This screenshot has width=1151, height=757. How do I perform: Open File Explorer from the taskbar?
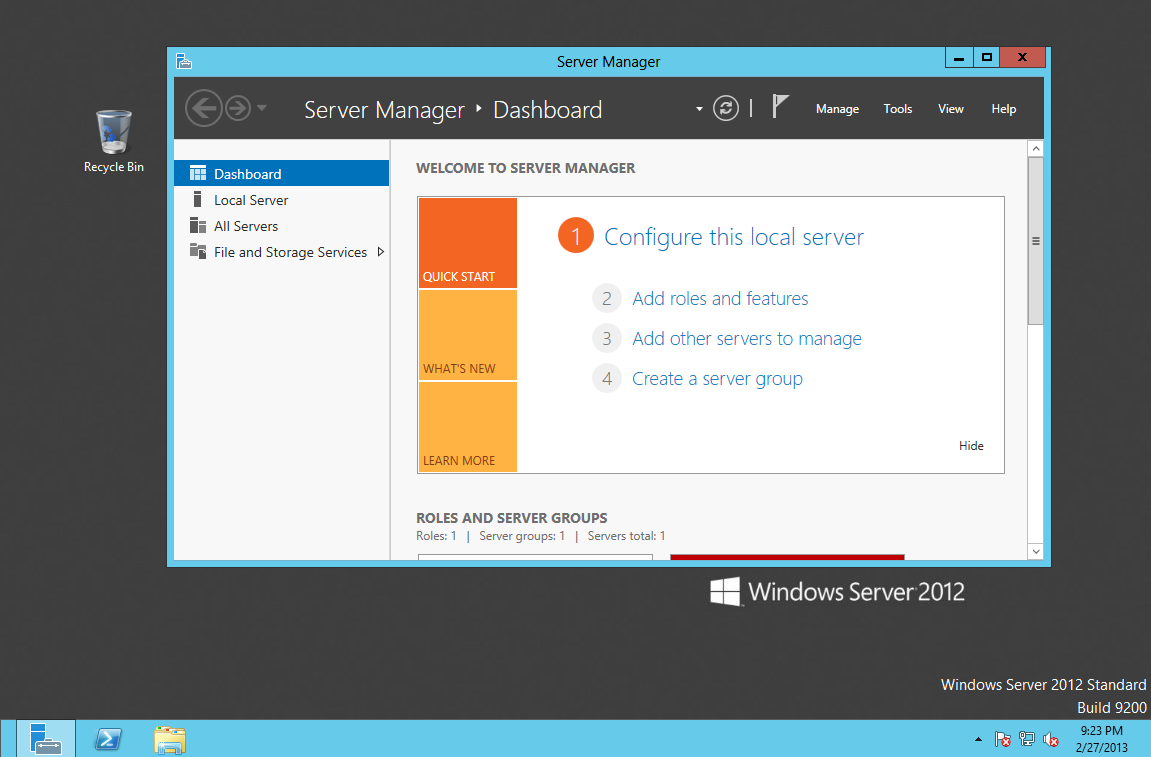170,739
